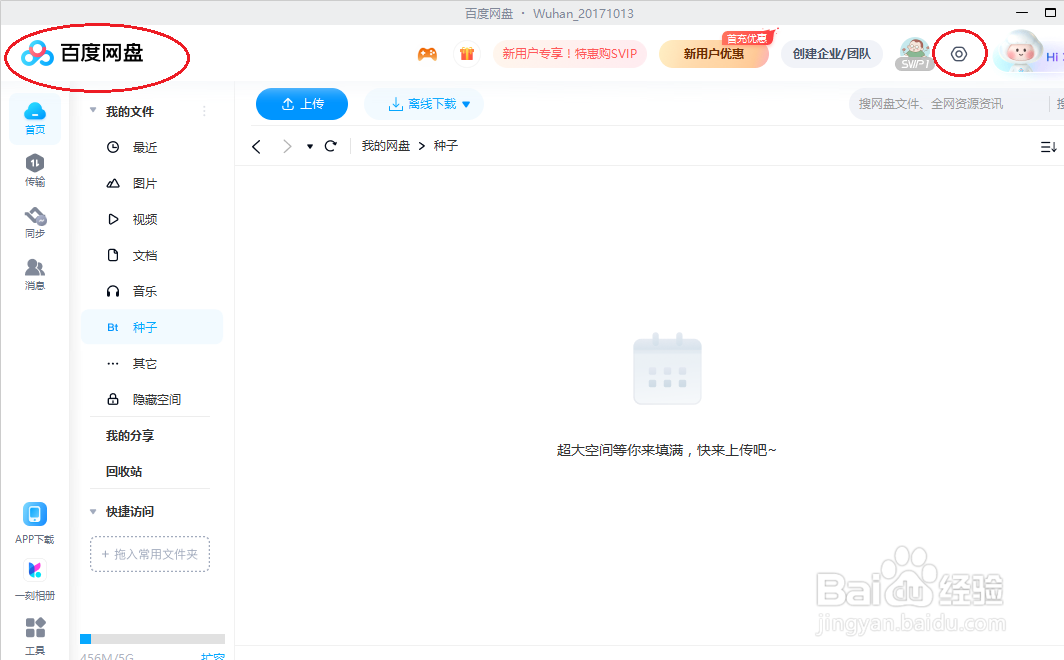Open the 消息 messages panel
Image resolution: width=1064 pixels, height=660 pixels.
35,275
